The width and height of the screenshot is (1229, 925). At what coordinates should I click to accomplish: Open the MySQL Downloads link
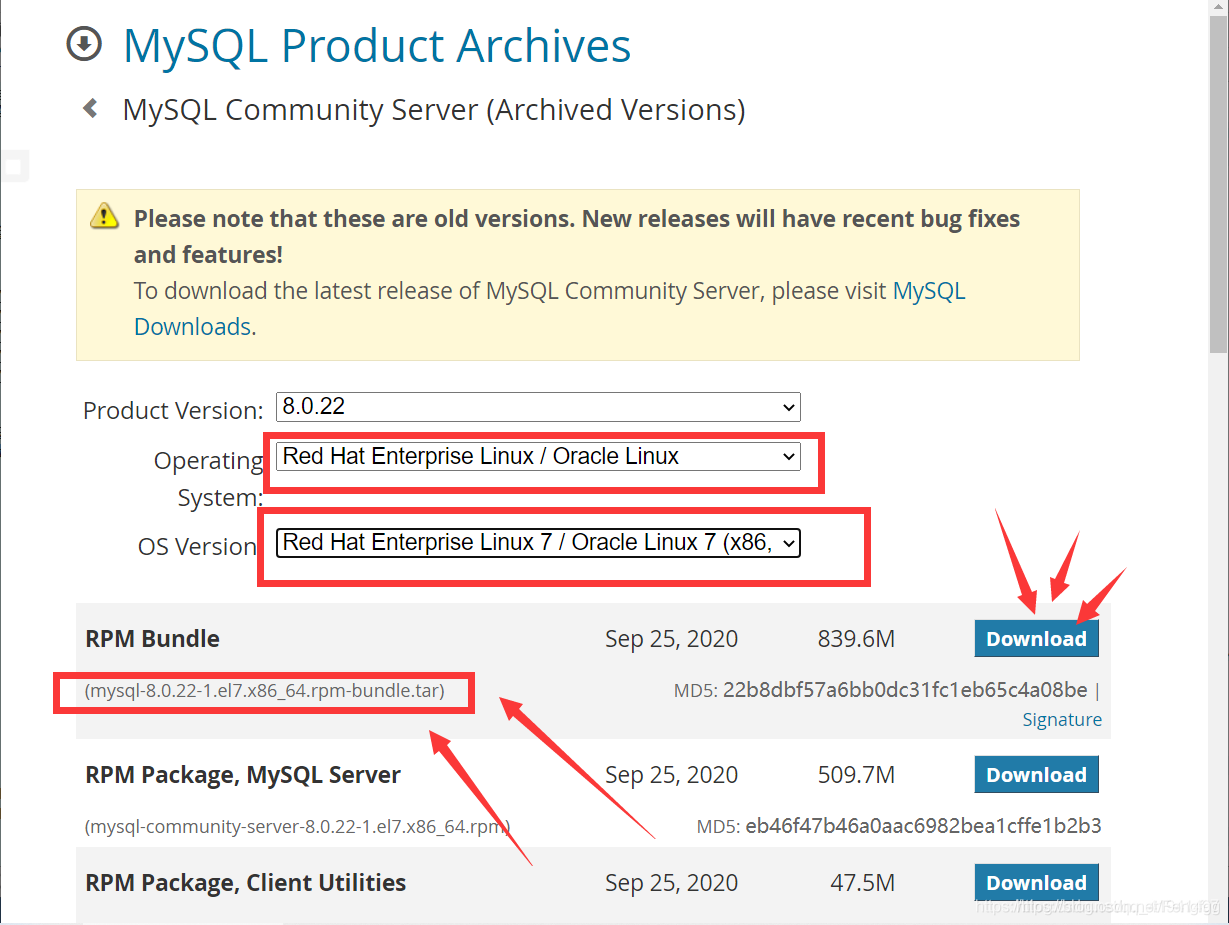[x=927, y=290]
